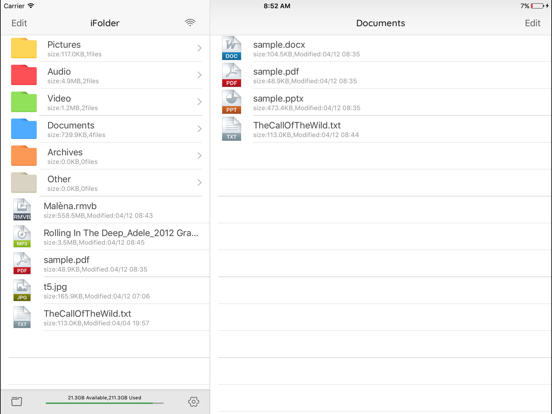Screen dimensions: 552x414
Task: Expand Archives folder via its chevron
Action: (x=199, y=156)
